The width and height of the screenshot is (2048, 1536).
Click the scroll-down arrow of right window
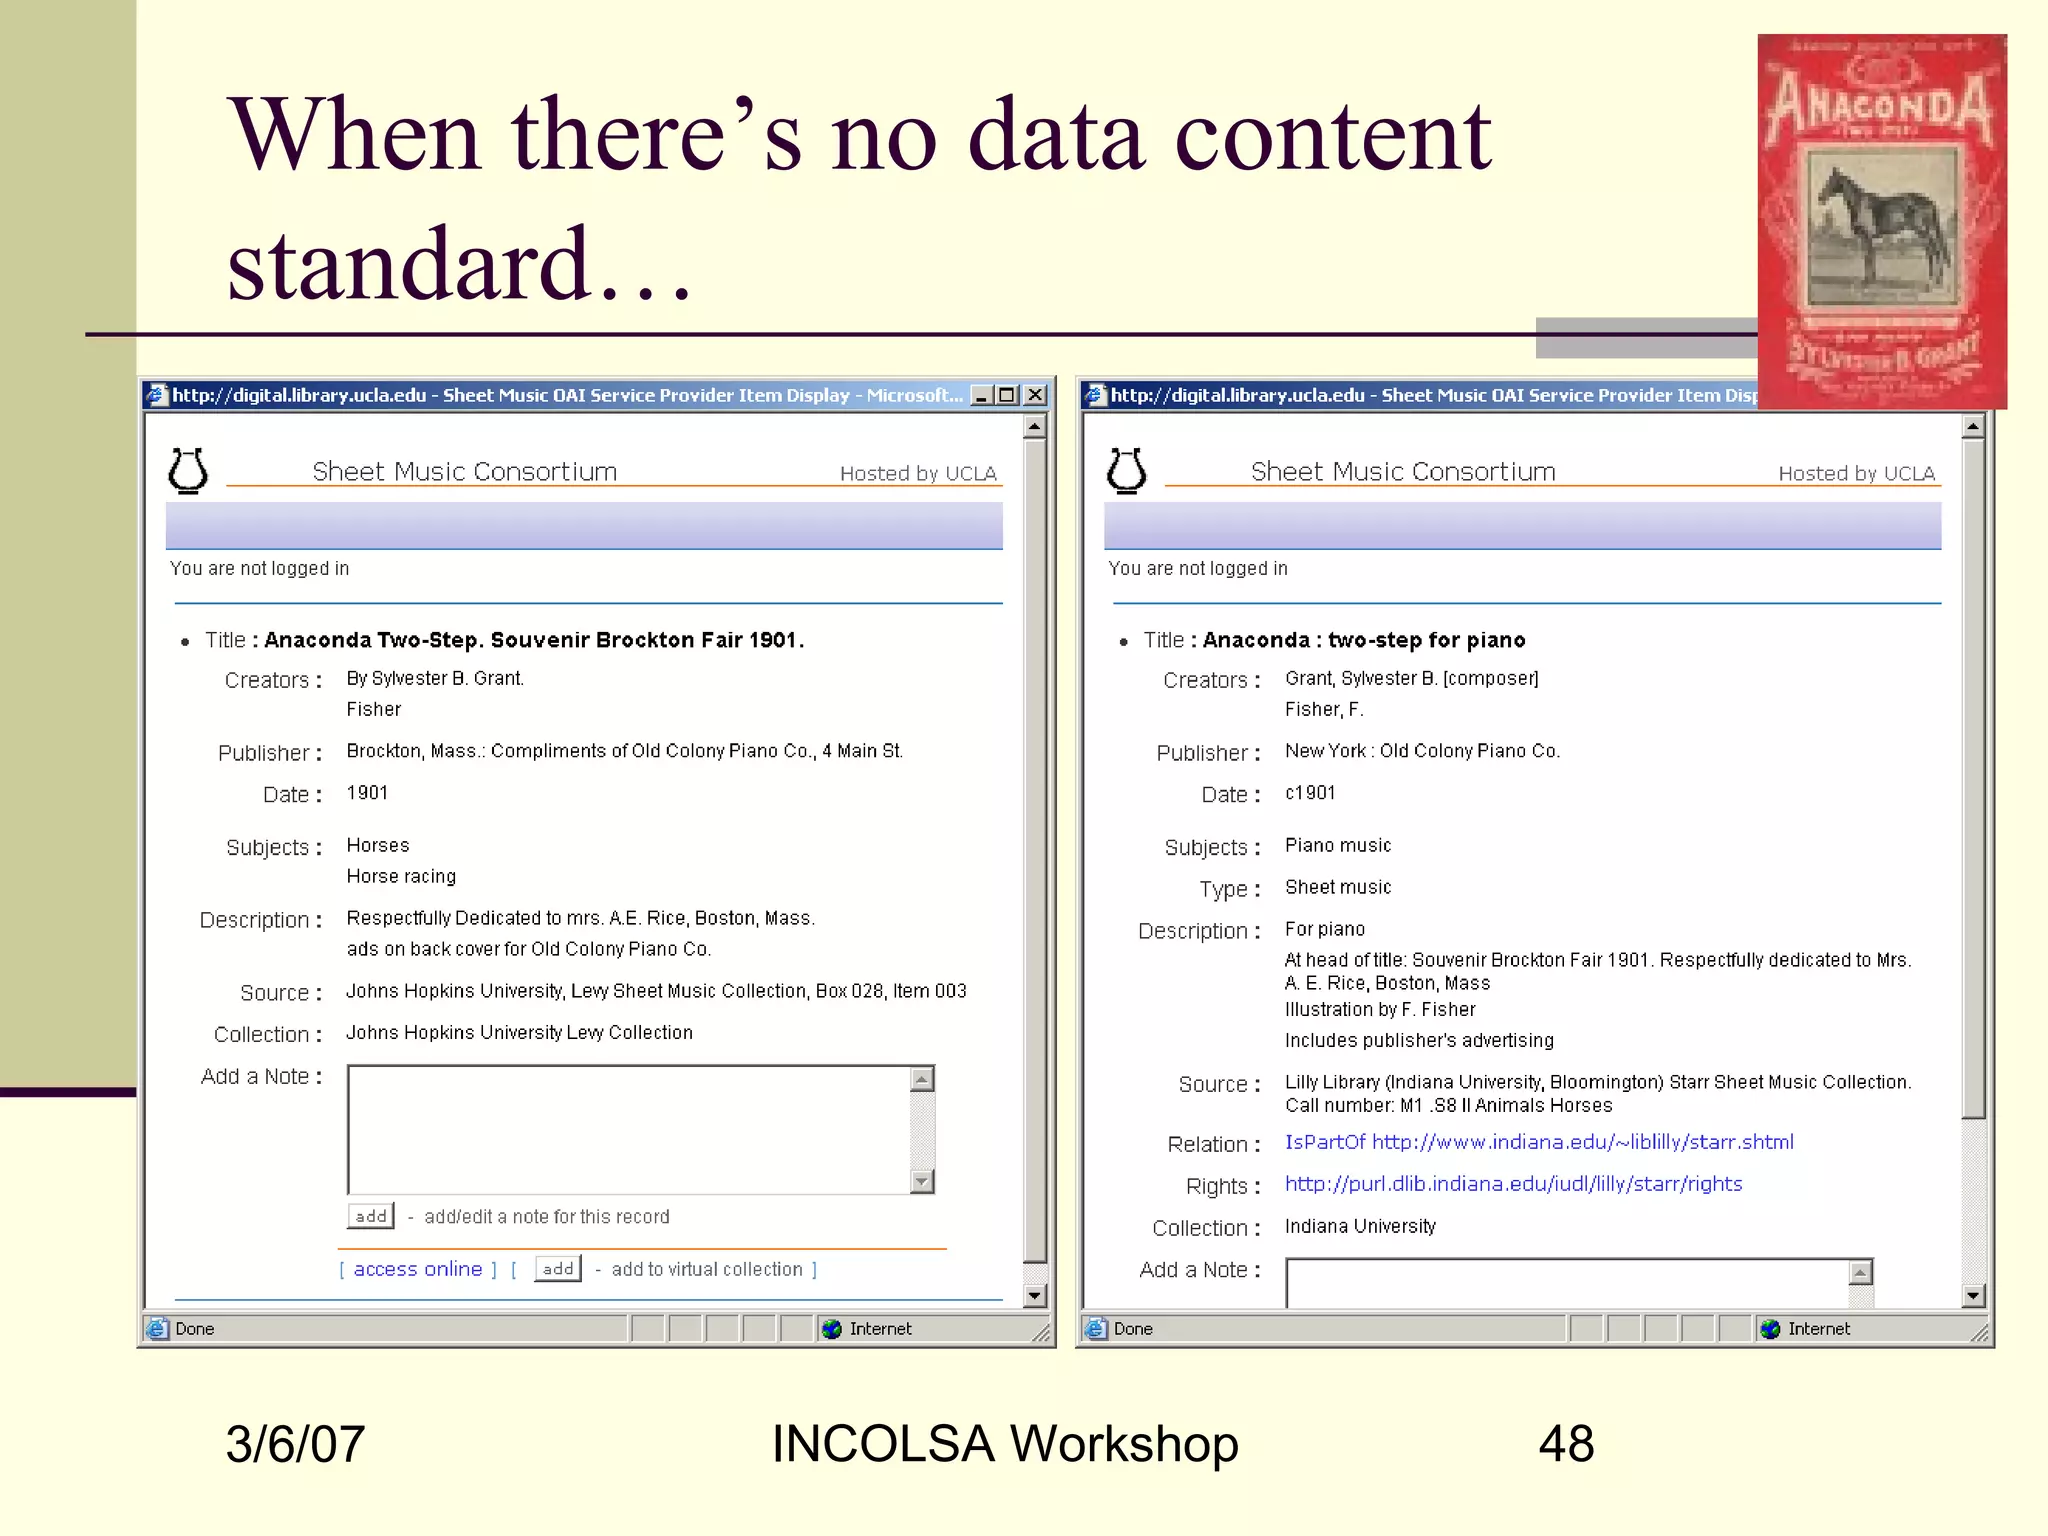(x=1972, y=1296)
